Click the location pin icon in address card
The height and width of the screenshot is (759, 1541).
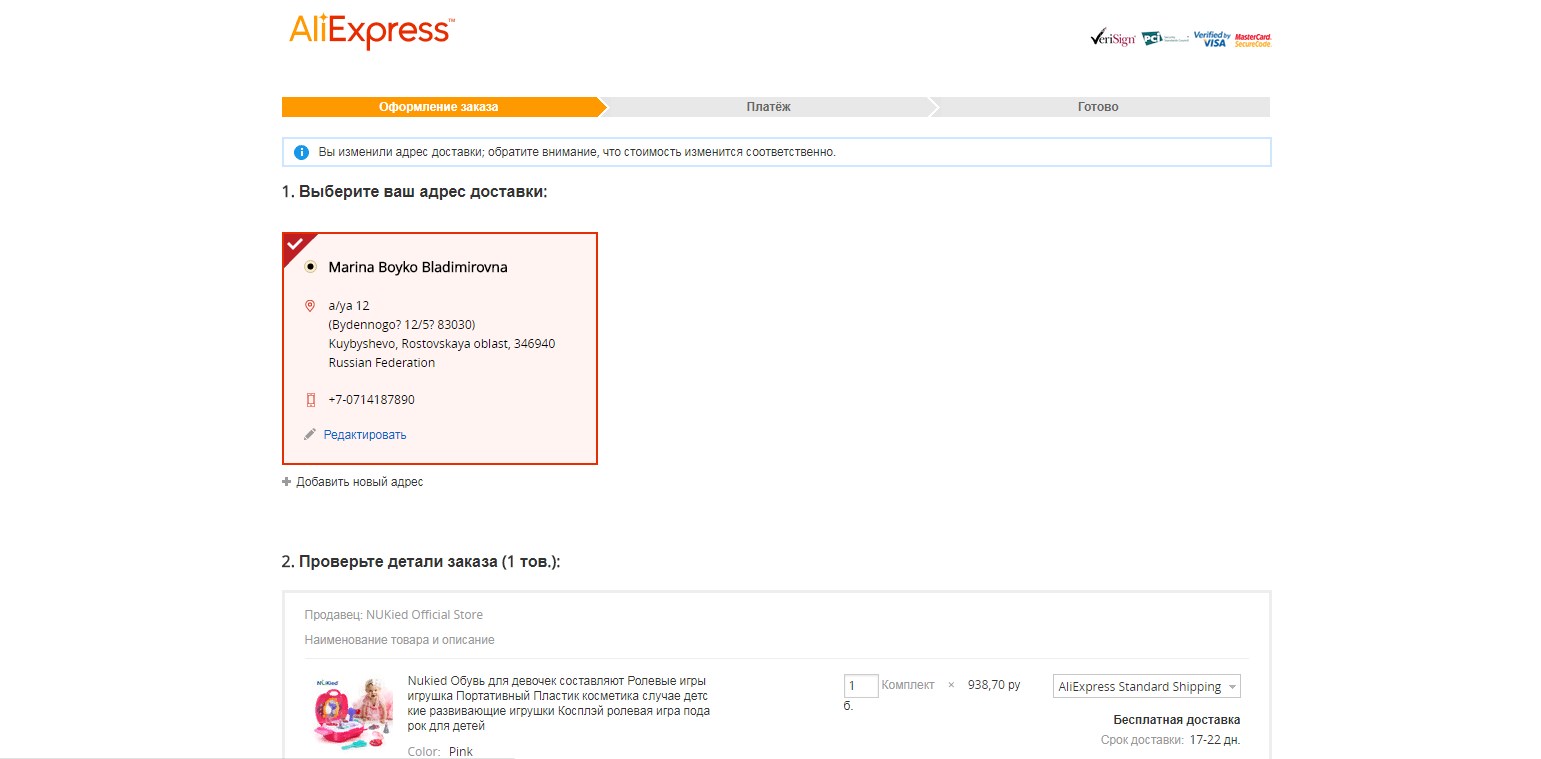[310, 306]
